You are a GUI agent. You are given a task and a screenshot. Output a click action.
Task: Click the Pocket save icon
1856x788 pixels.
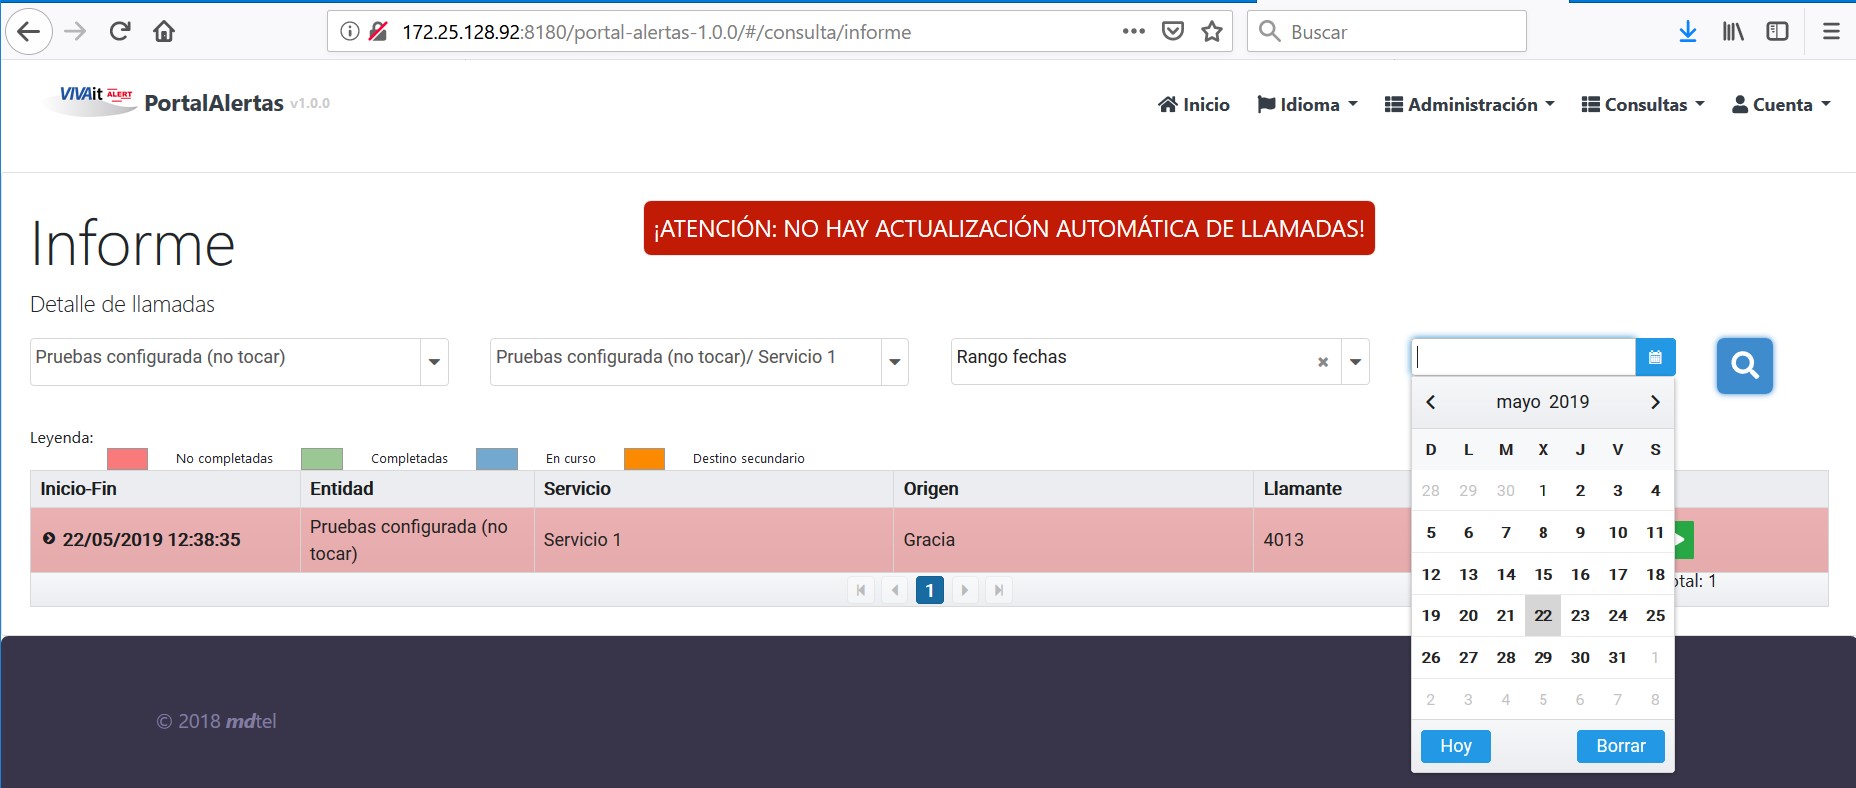pos(1173,32)
